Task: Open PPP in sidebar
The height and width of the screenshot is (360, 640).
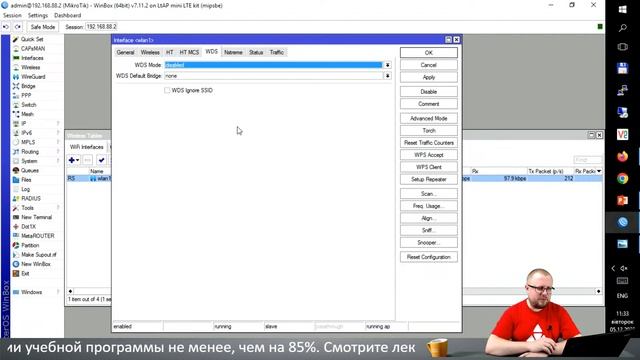Action: pyautogui.click(x=26, y=96)
